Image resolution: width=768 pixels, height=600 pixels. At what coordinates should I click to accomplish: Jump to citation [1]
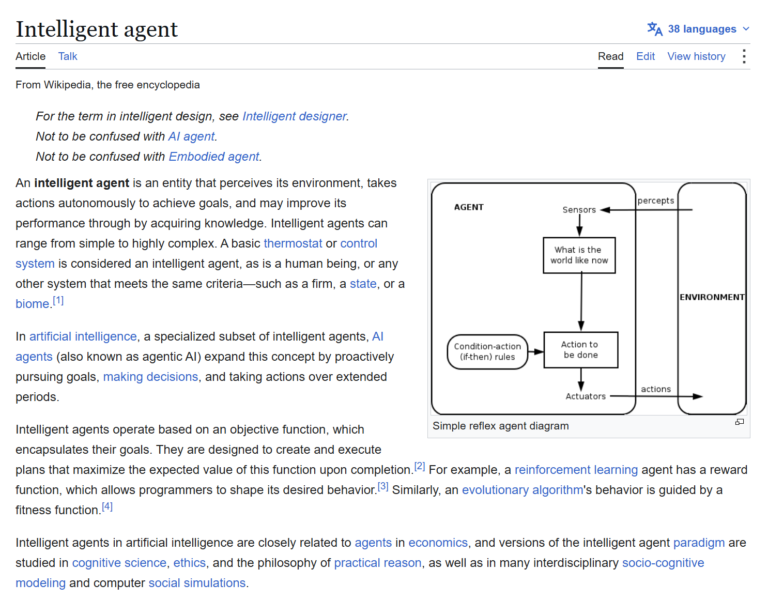click(x=58, y=300)
